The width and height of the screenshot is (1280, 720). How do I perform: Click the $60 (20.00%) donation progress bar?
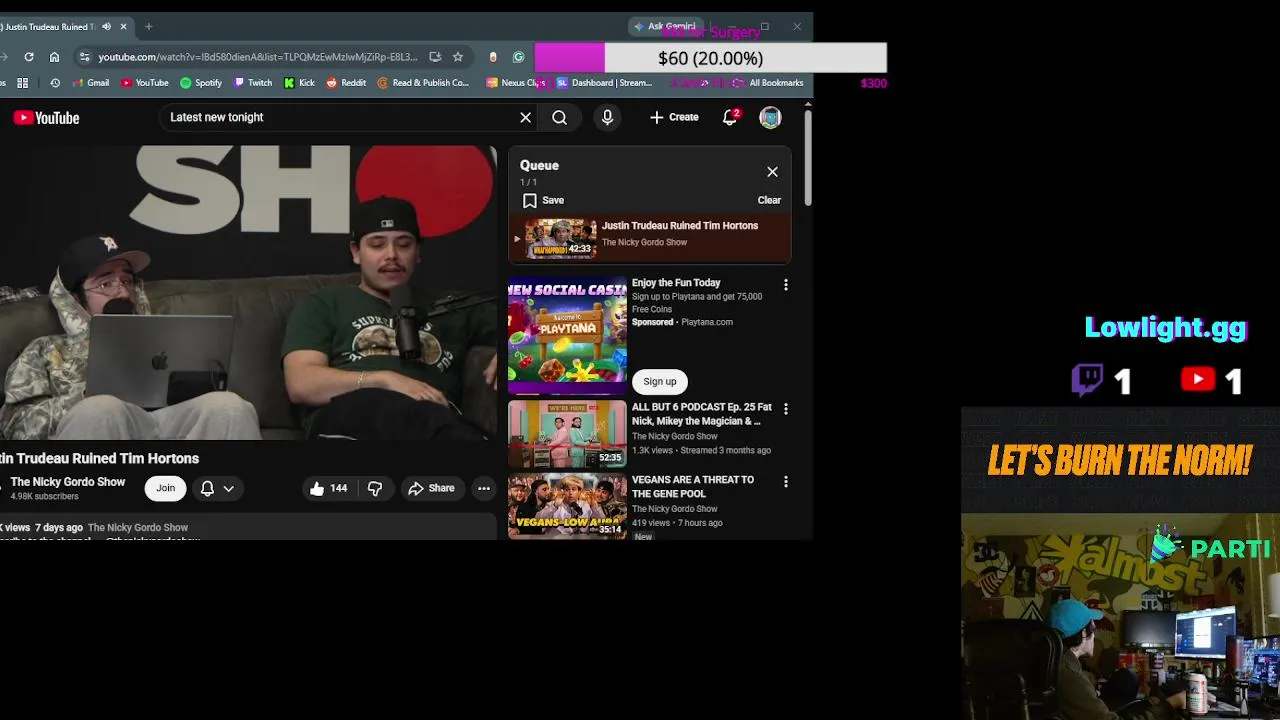pyautogui.click(x=710, y=58)
